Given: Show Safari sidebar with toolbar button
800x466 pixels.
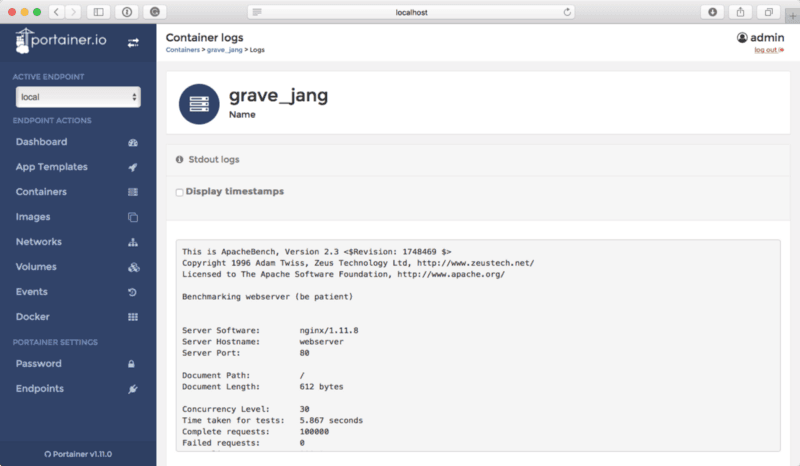Looking at the screenshot, I should 98,12.
